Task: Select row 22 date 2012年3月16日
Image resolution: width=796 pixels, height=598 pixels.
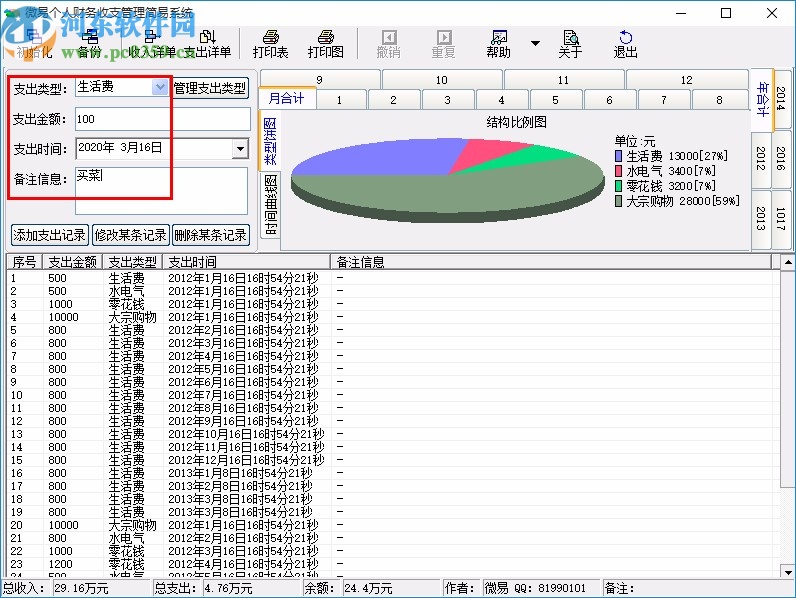Action: [x=243, y=551]
